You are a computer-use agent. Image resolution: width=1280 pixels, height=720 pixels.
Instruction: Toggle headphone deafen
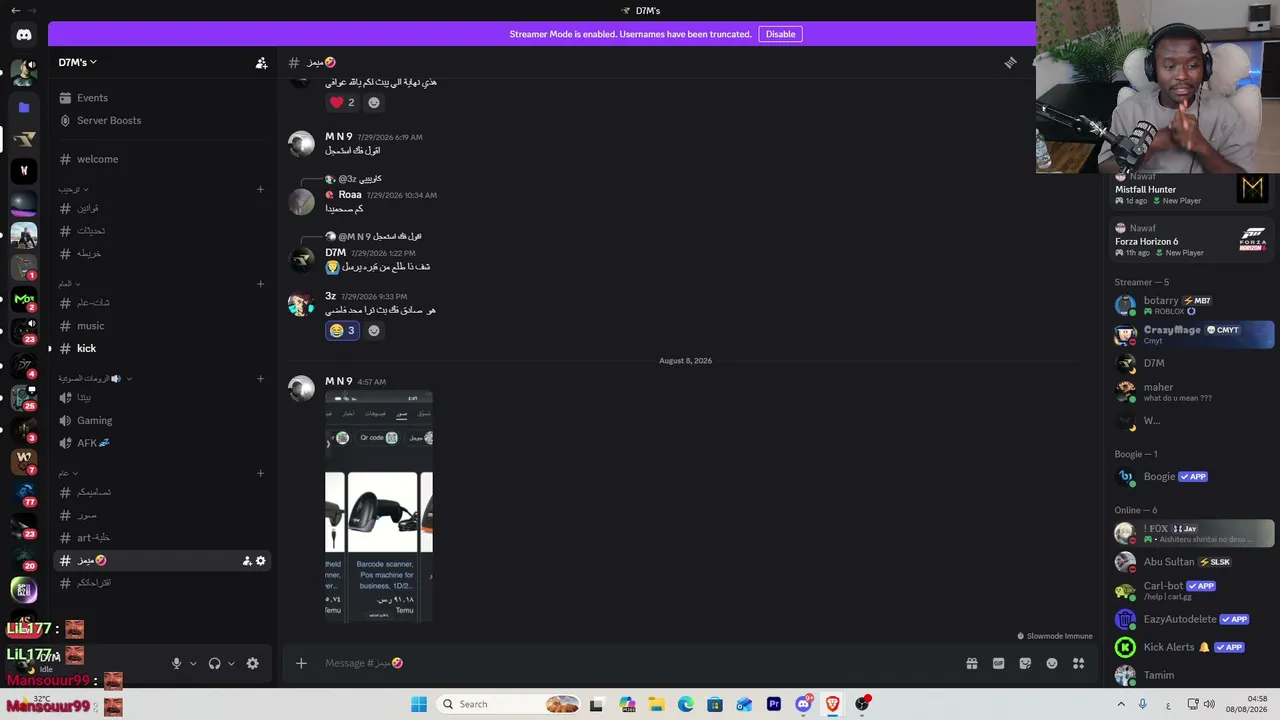214,663
